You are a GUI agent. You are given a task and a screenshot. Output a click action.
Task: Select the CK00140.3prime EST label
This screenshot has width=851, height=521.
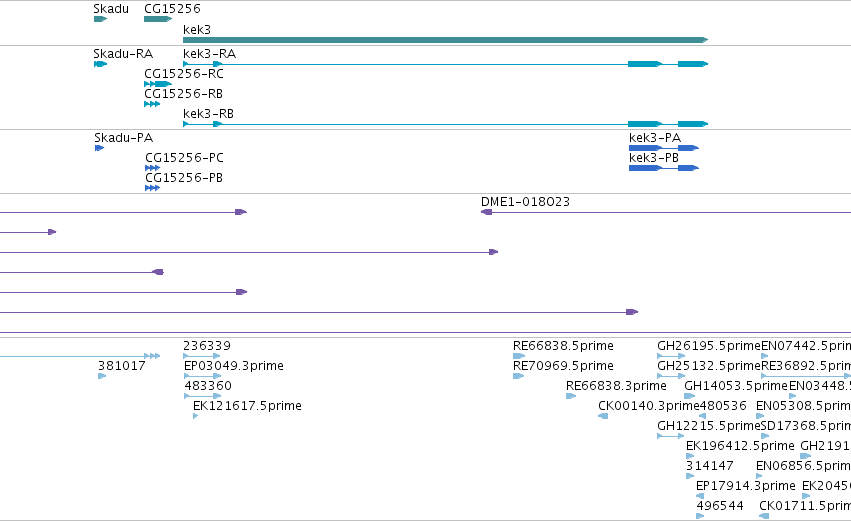click(649, 406)
